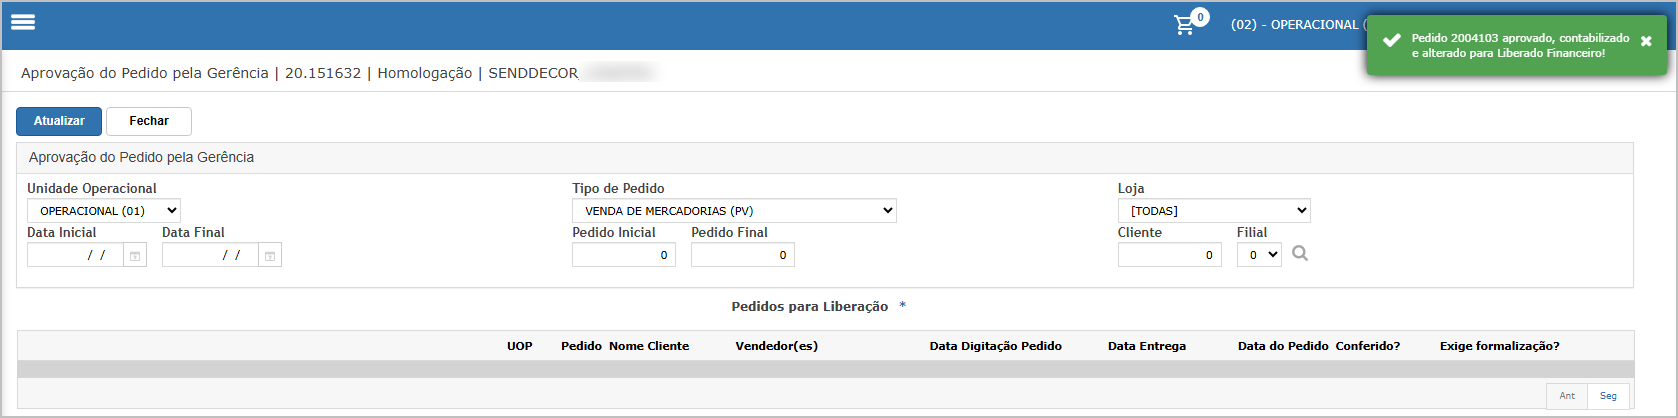Click the Ant pagination button
1678x418 pixels.
(1567, 396)
